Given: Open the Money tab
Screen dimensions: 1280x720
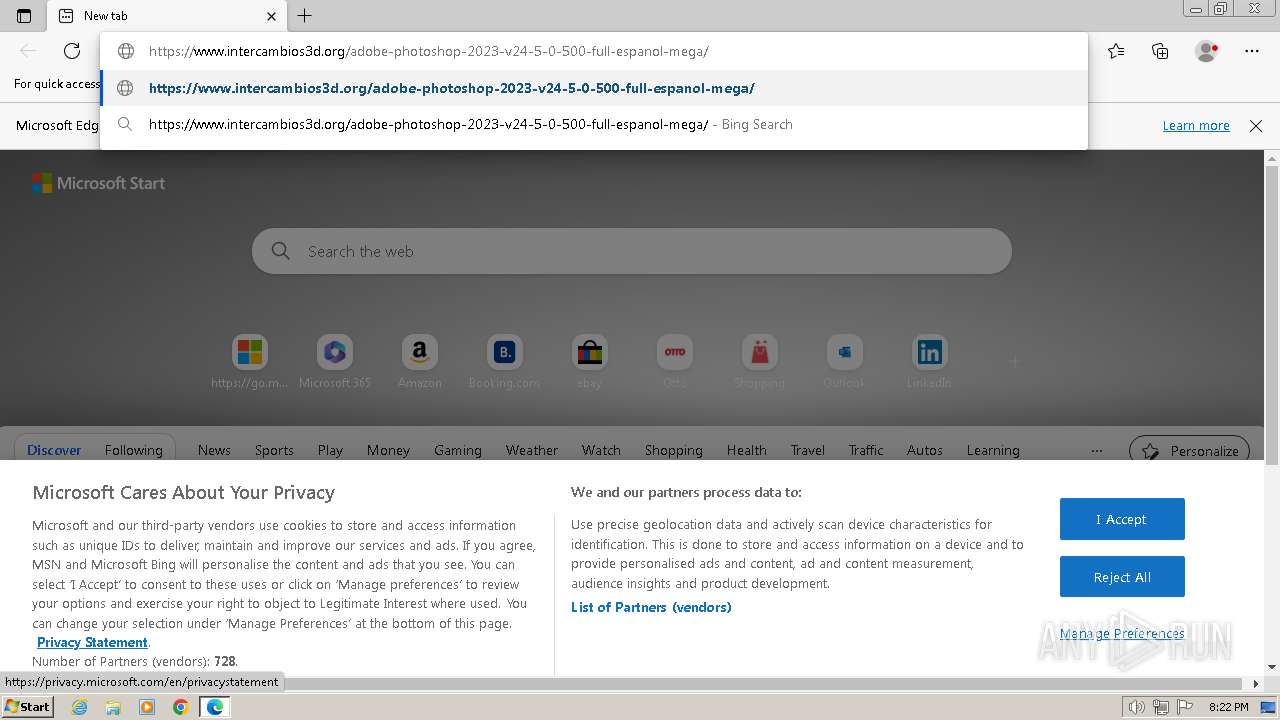Looking at the screenshot, I should (x=388, y=450).
